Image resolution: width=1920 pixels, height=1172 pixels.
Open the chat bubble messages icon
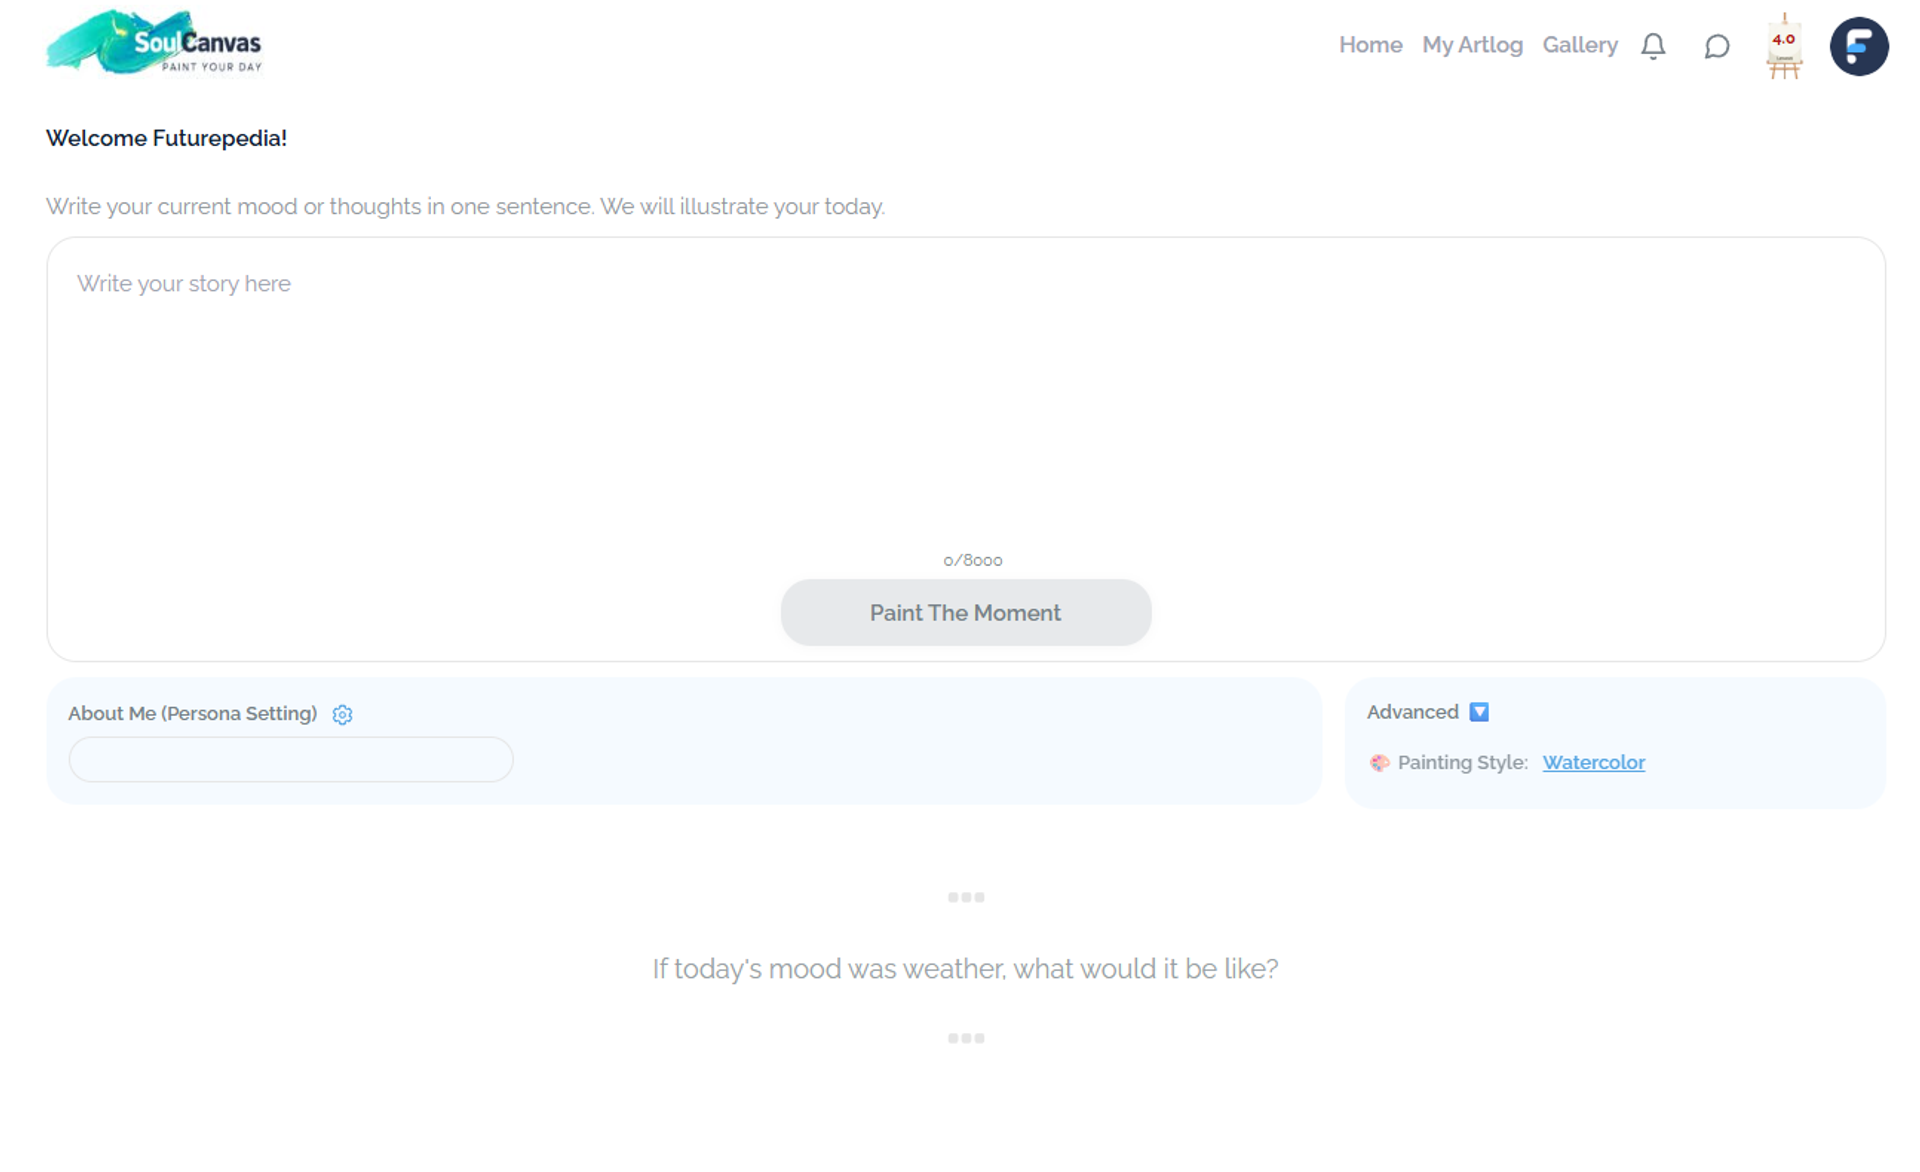(x=1716, y=46)
